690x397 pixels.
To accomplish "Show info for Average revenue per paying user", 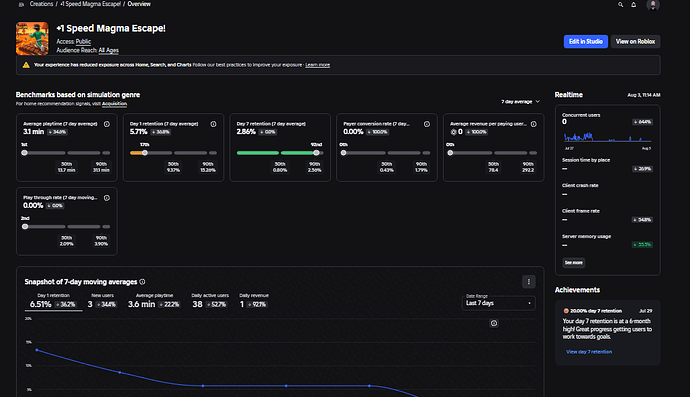I will [533, 124].
